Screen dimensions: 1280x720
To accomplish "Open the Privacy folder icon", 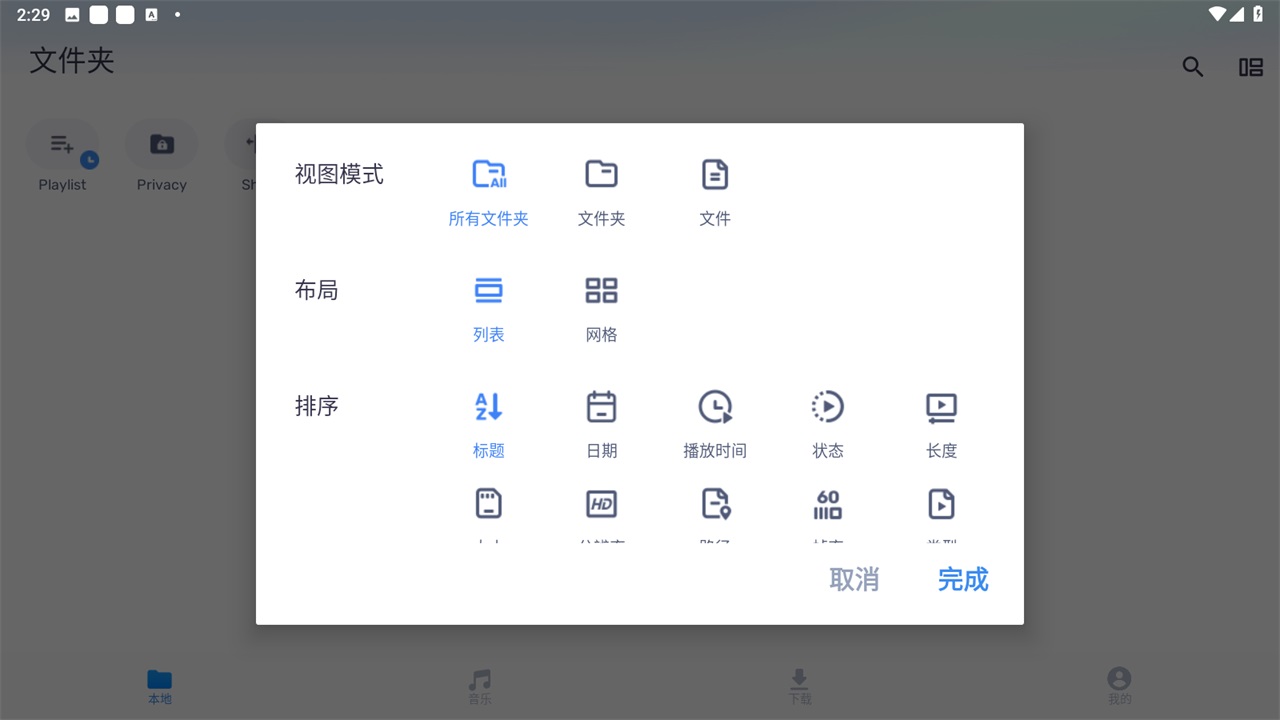I will point(161,144).
